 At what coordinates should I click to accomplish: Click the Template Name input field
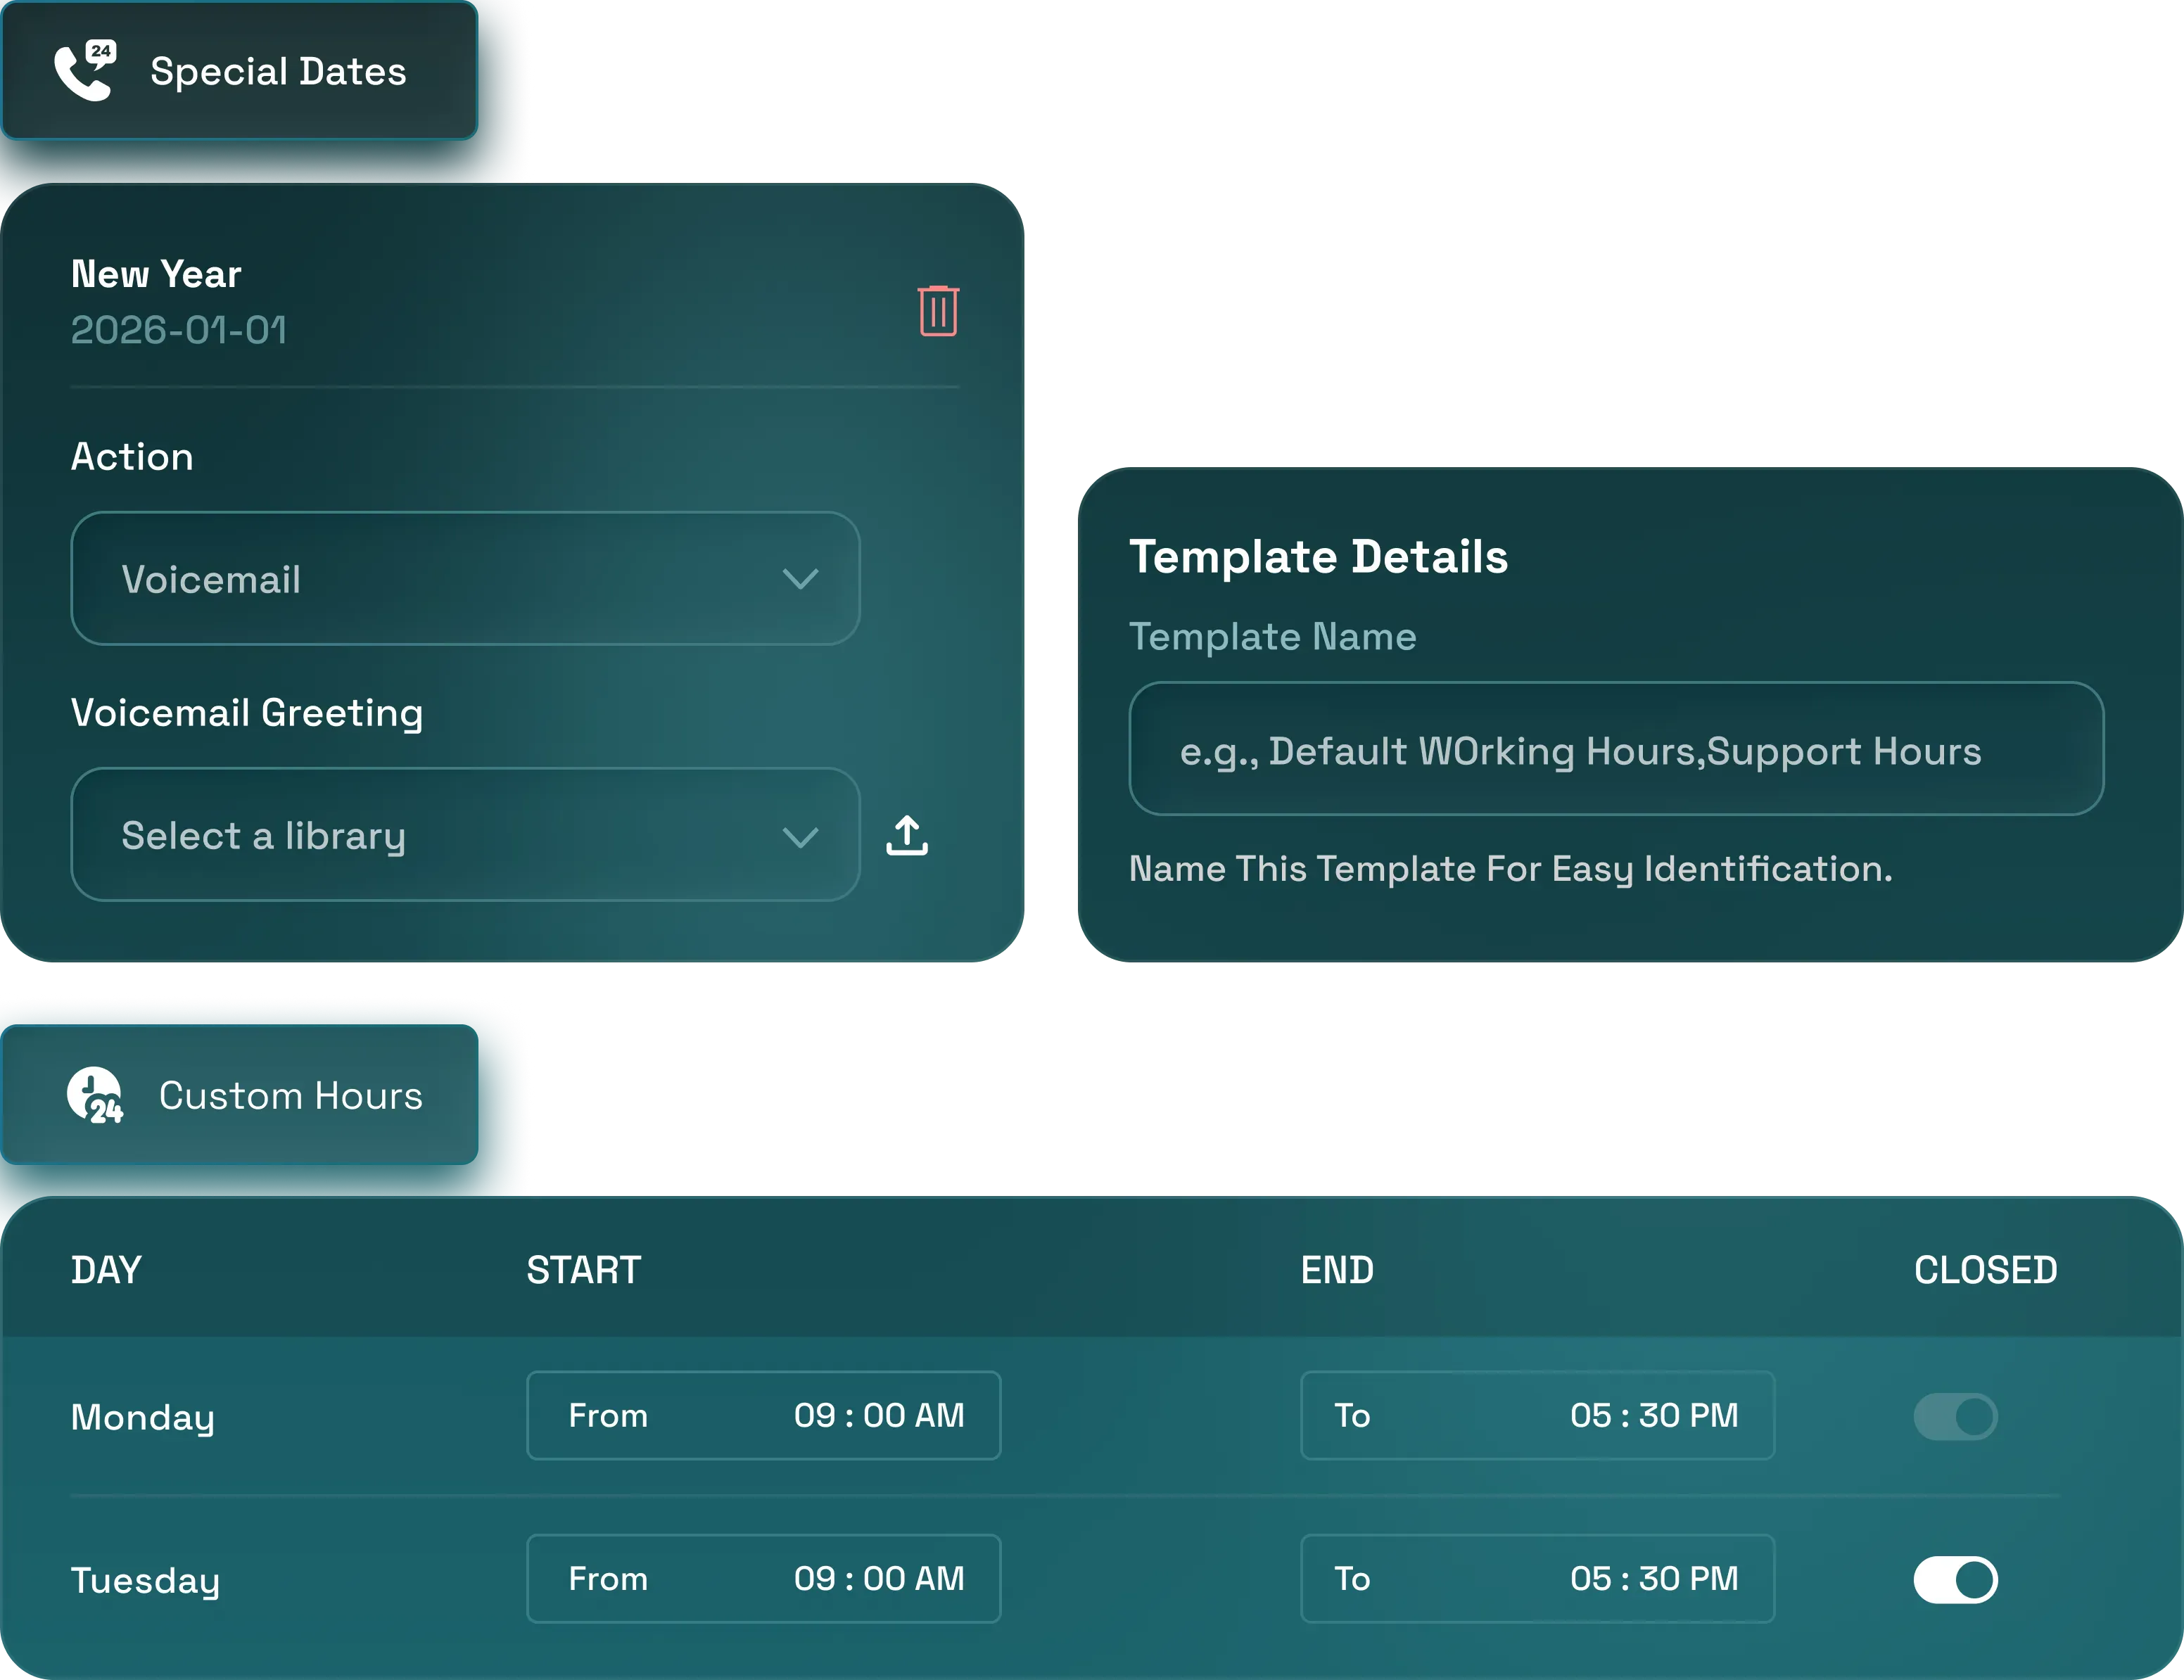coord(1616,749)
